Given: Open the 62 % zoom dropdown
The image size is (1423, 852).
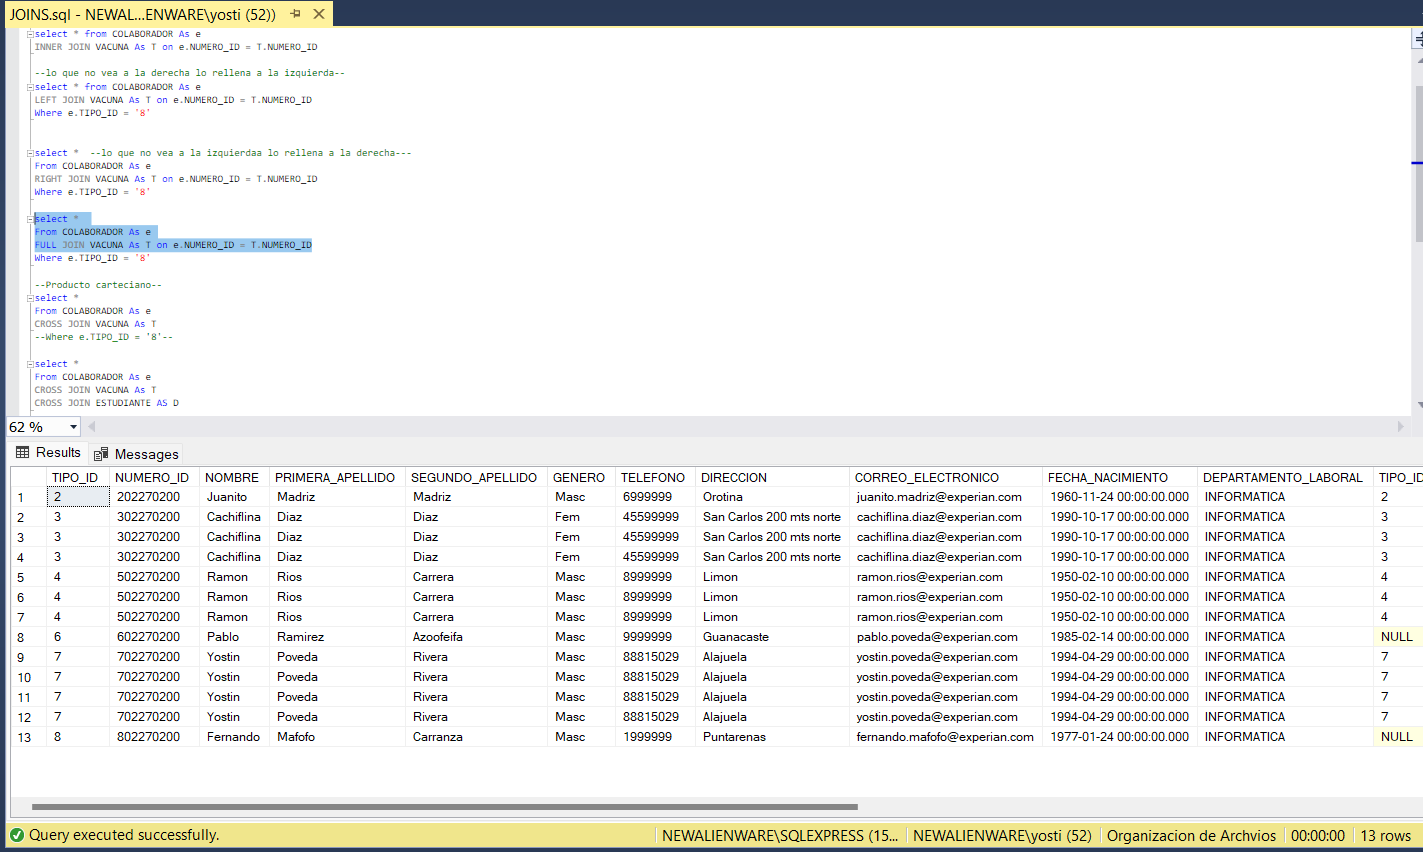Looking at the screenshot, I should coord(73,427).
